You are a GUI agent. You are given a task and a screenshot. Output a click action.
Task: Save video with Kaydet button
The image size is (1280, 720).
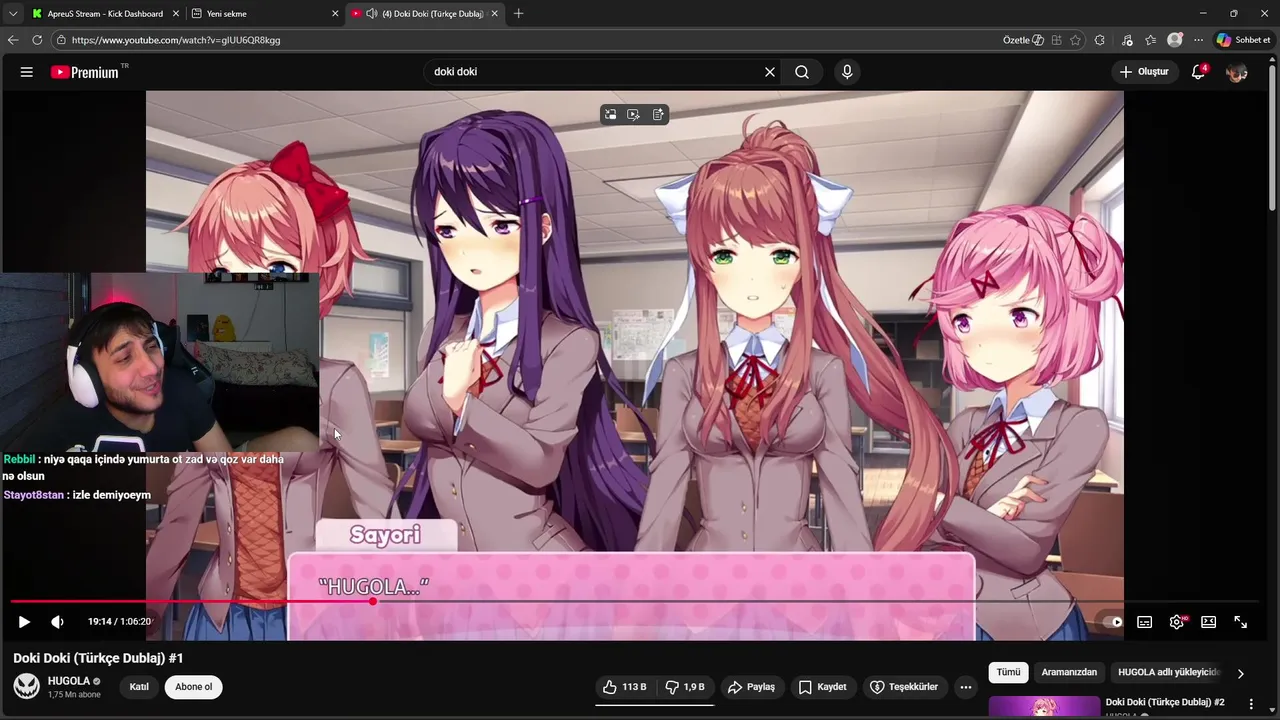click(x=822, y=687)
